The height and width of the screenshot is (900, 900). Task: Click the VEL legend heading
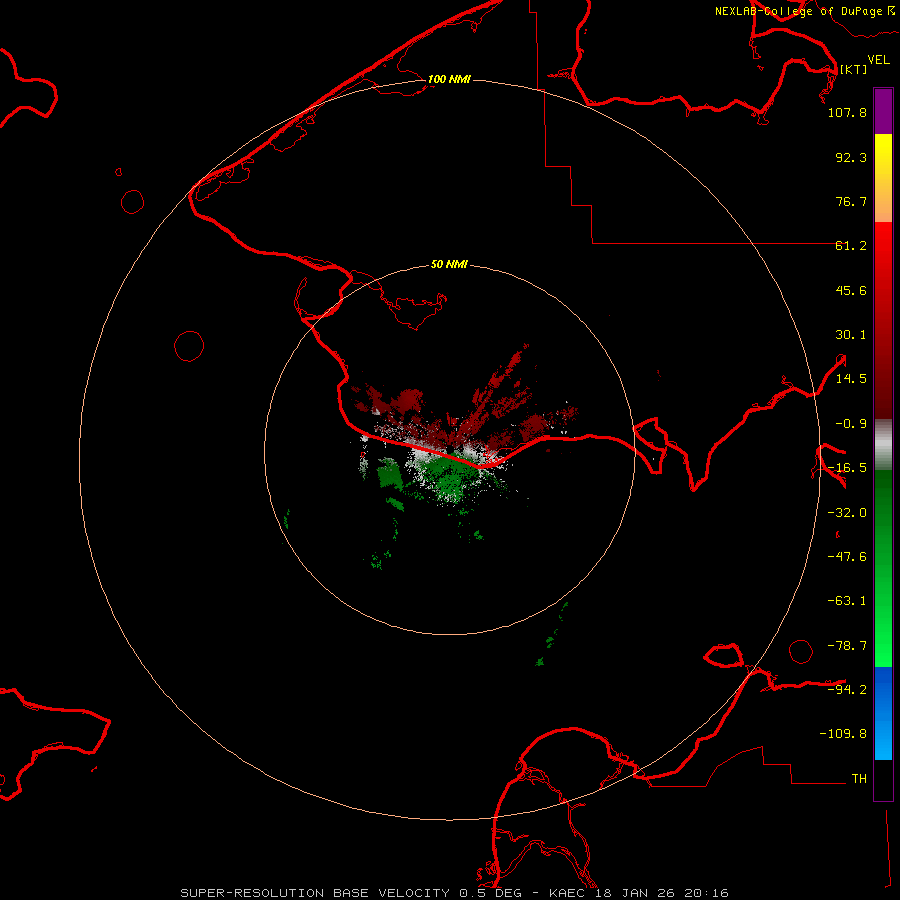tap(878, 60)
